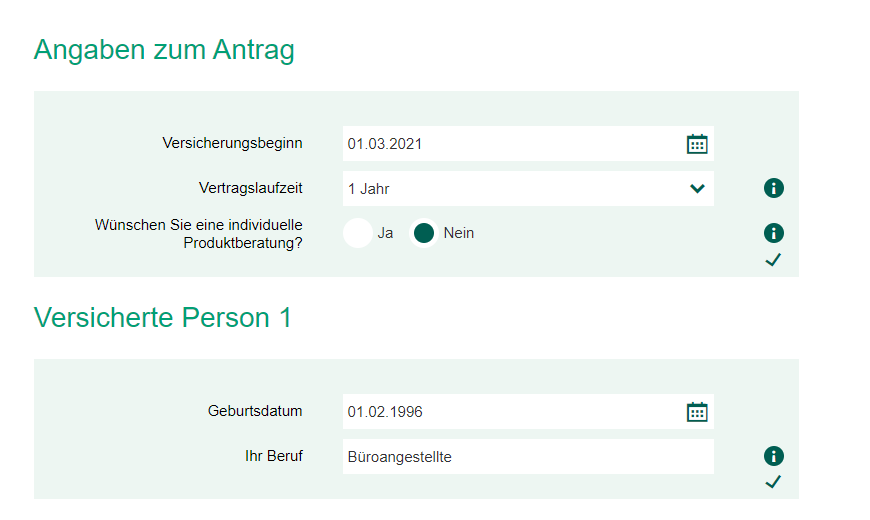
Task: Click the Angaben zum Antrag heading
Action: pos(164,50)
